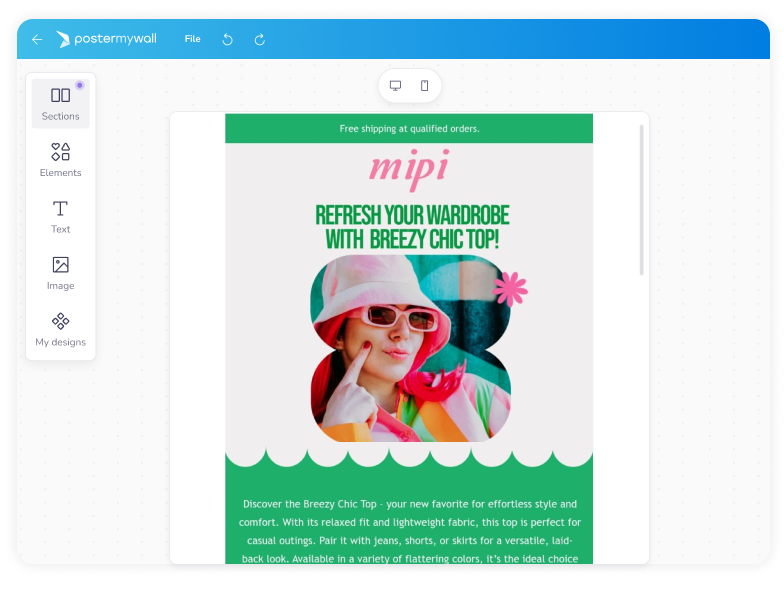784x594 pixels.
Task: Redo the last undone action
Action: click(260, 39)
